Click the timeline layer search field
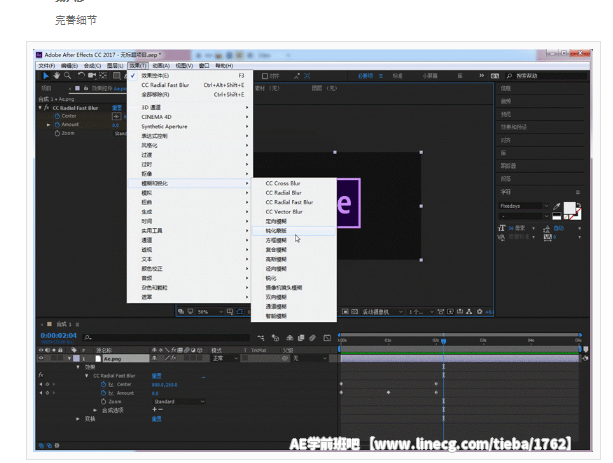This screenshot has height=463, width=613. 167,337
